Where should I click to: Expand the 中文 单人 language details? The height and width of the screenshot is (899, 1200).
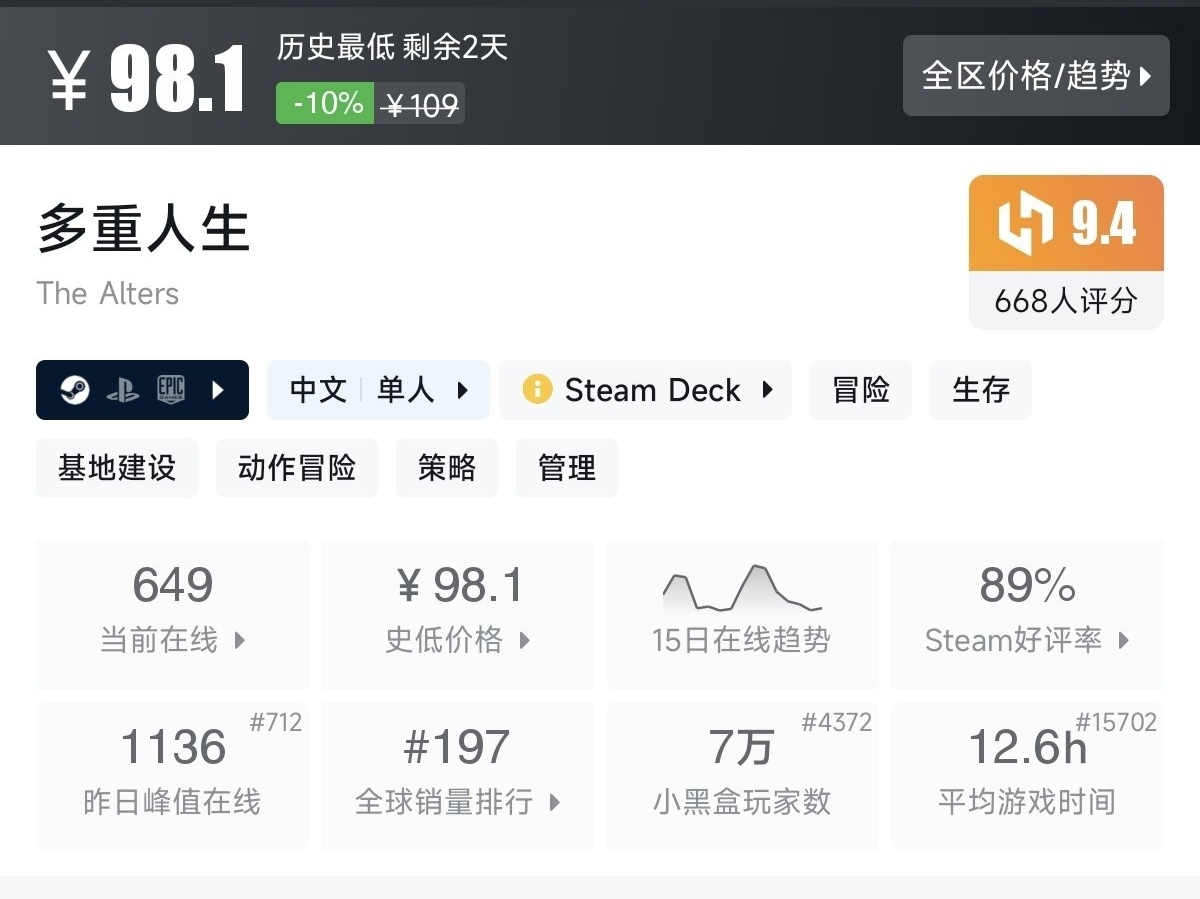click(x=378, y=390)
